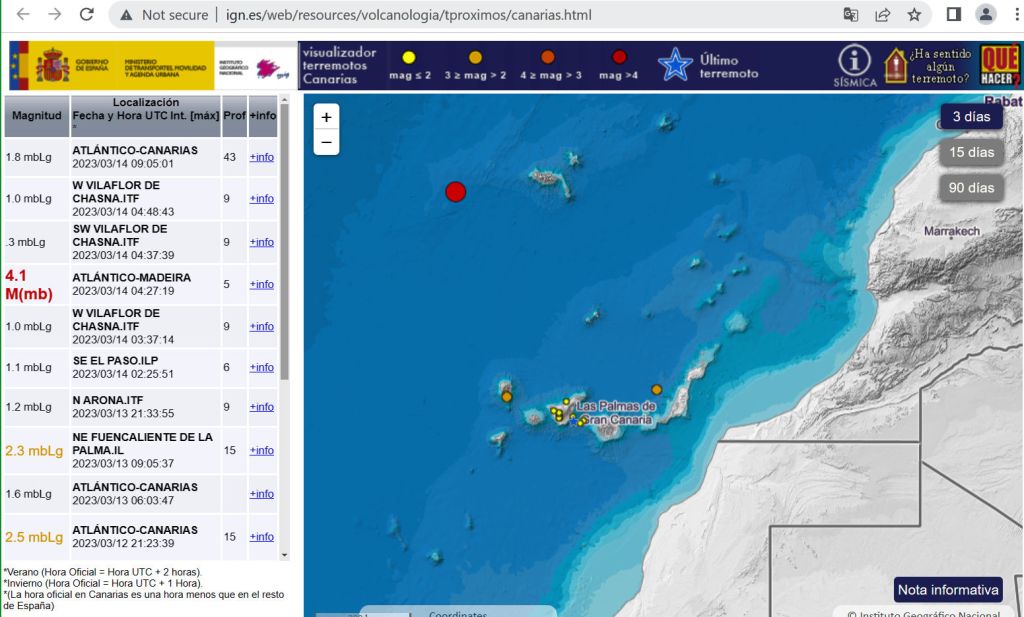Click the red magnitude 4.1 map marker
Viewport: 1024px width, 617px height.
[x=455, y=192]
